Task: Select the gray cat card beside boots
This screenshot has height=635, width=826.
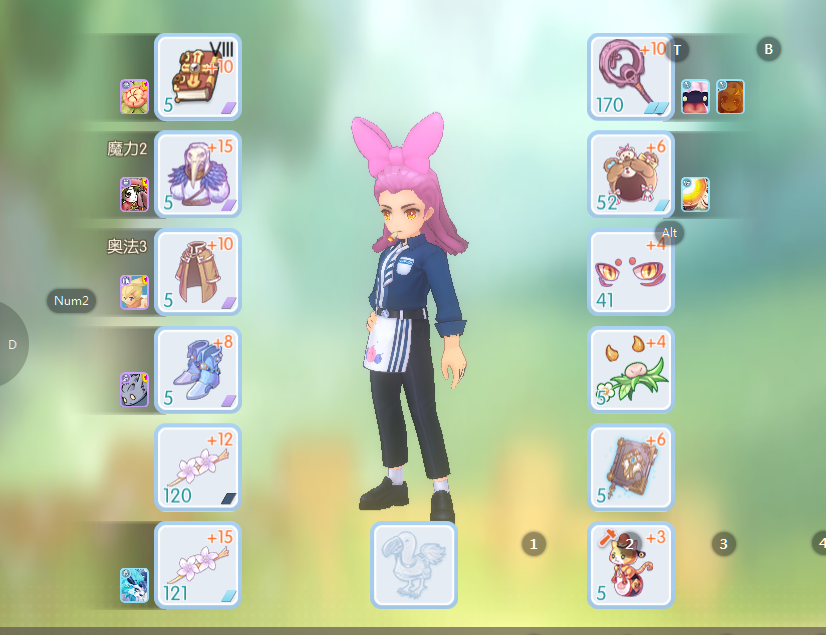Action: [134, 389]
